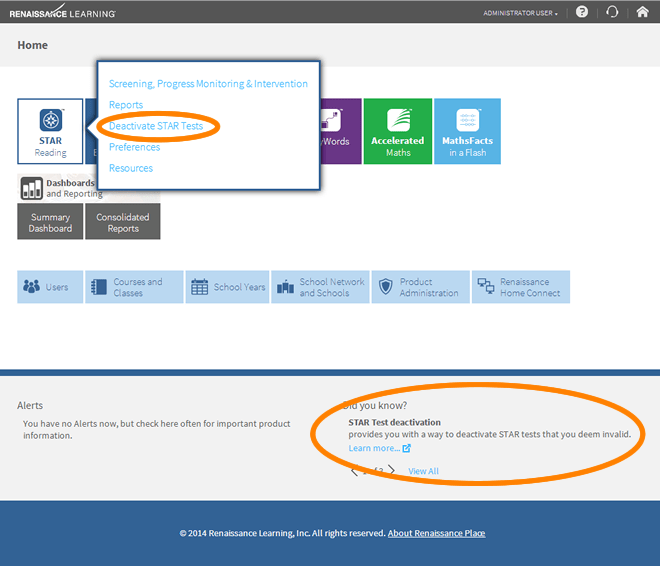The image size is (660, 566).
Task: Open the Summary Dashboard button
Action: [50, 221]
